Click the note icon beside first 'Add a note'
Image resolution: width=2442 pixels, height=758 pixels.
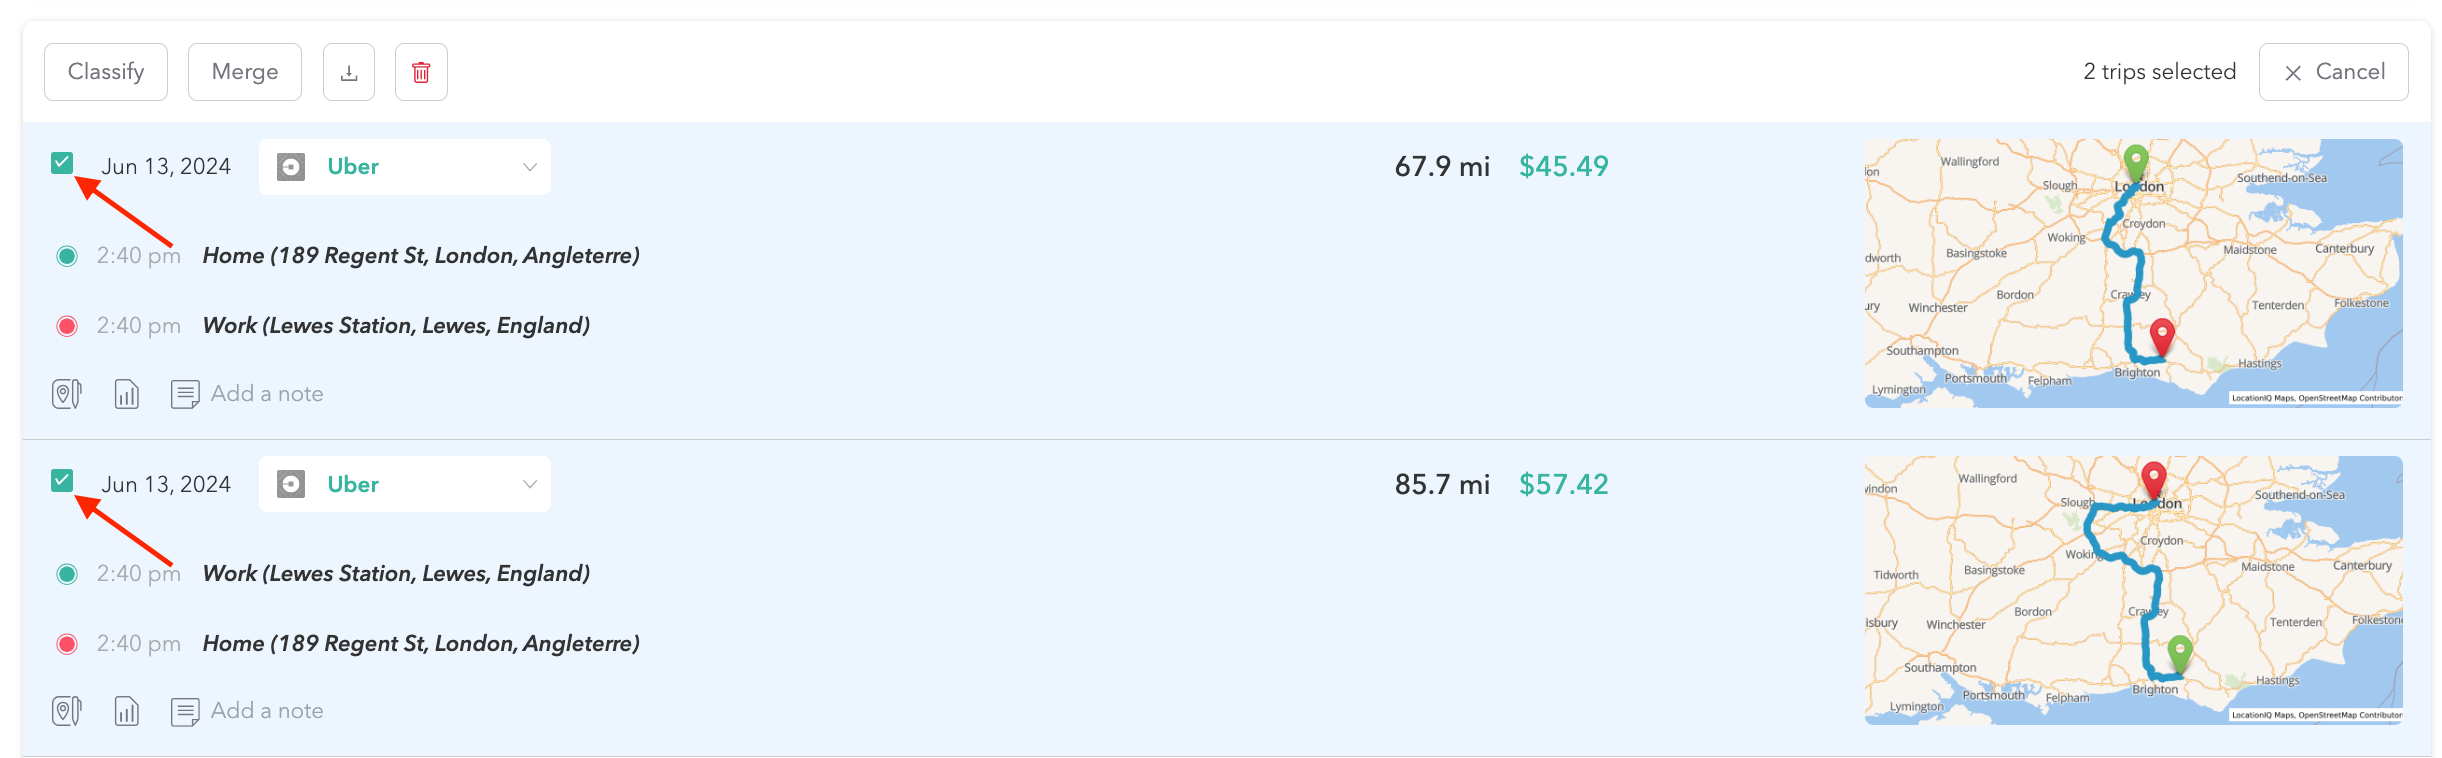point(185,393)
